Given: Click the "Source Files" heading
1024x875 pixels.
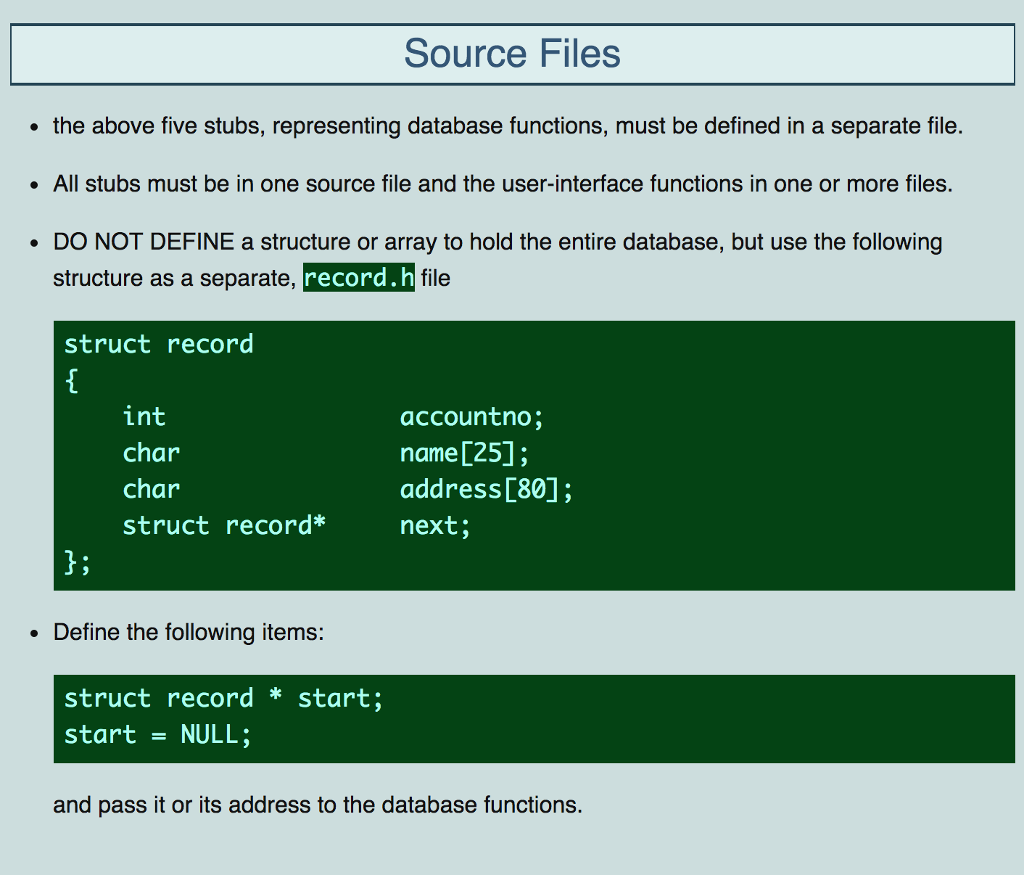Looking at the screenshot, I should pos(512,54).
